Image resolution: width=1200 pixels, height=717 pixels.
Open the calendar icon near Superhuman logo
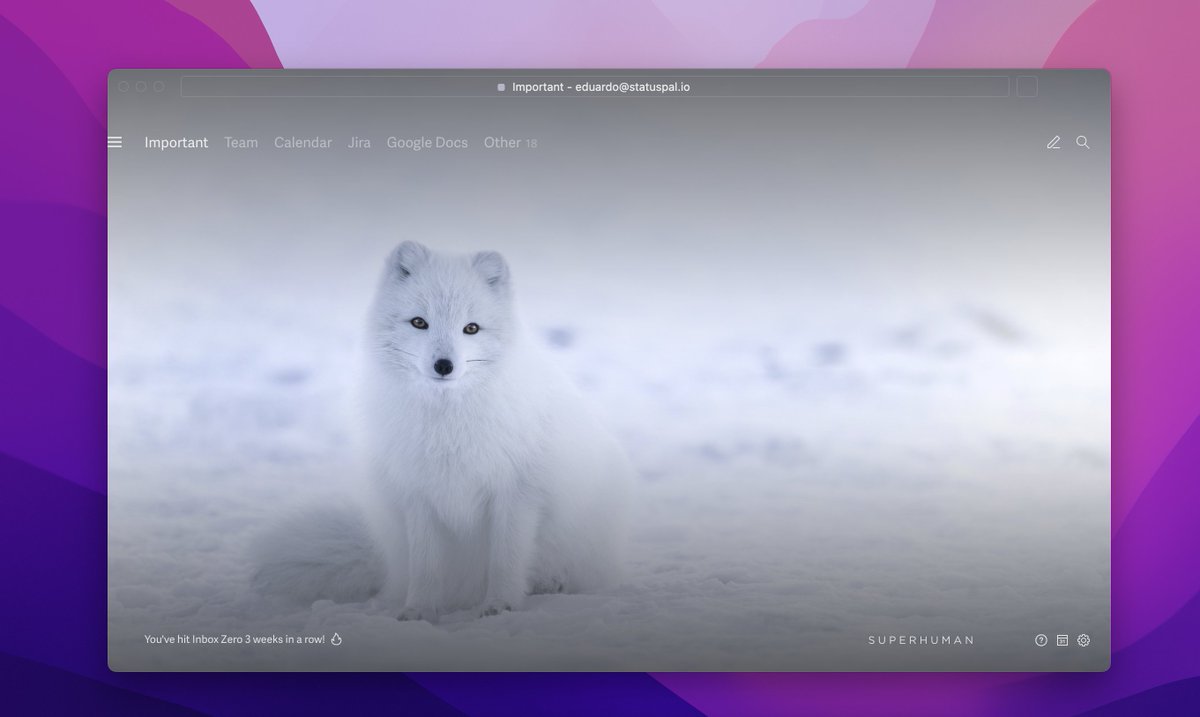click(1062, 640)
